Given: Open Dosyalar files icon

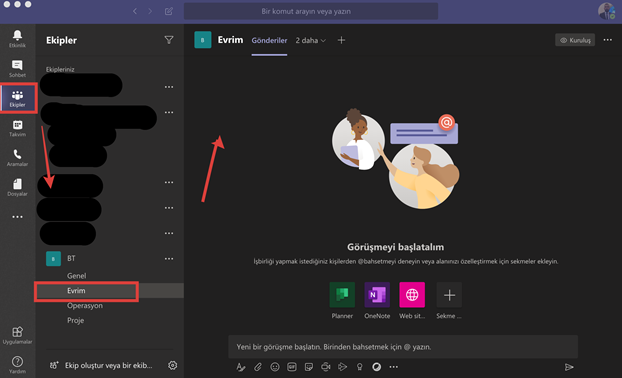Looking at the screenshot, I should tap(17, 187).
